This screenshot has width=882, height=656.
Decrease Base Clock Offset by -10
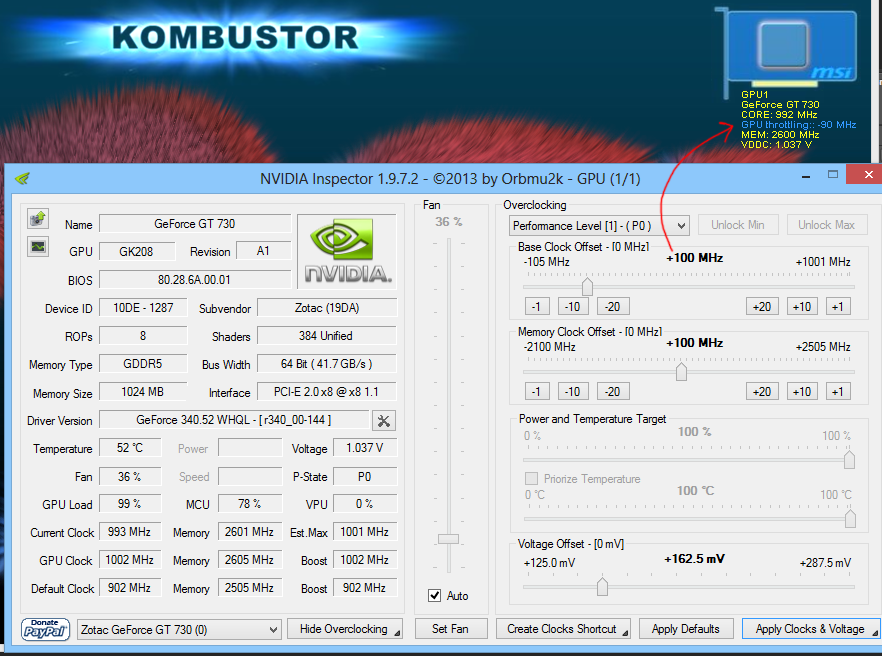(573, 306)
